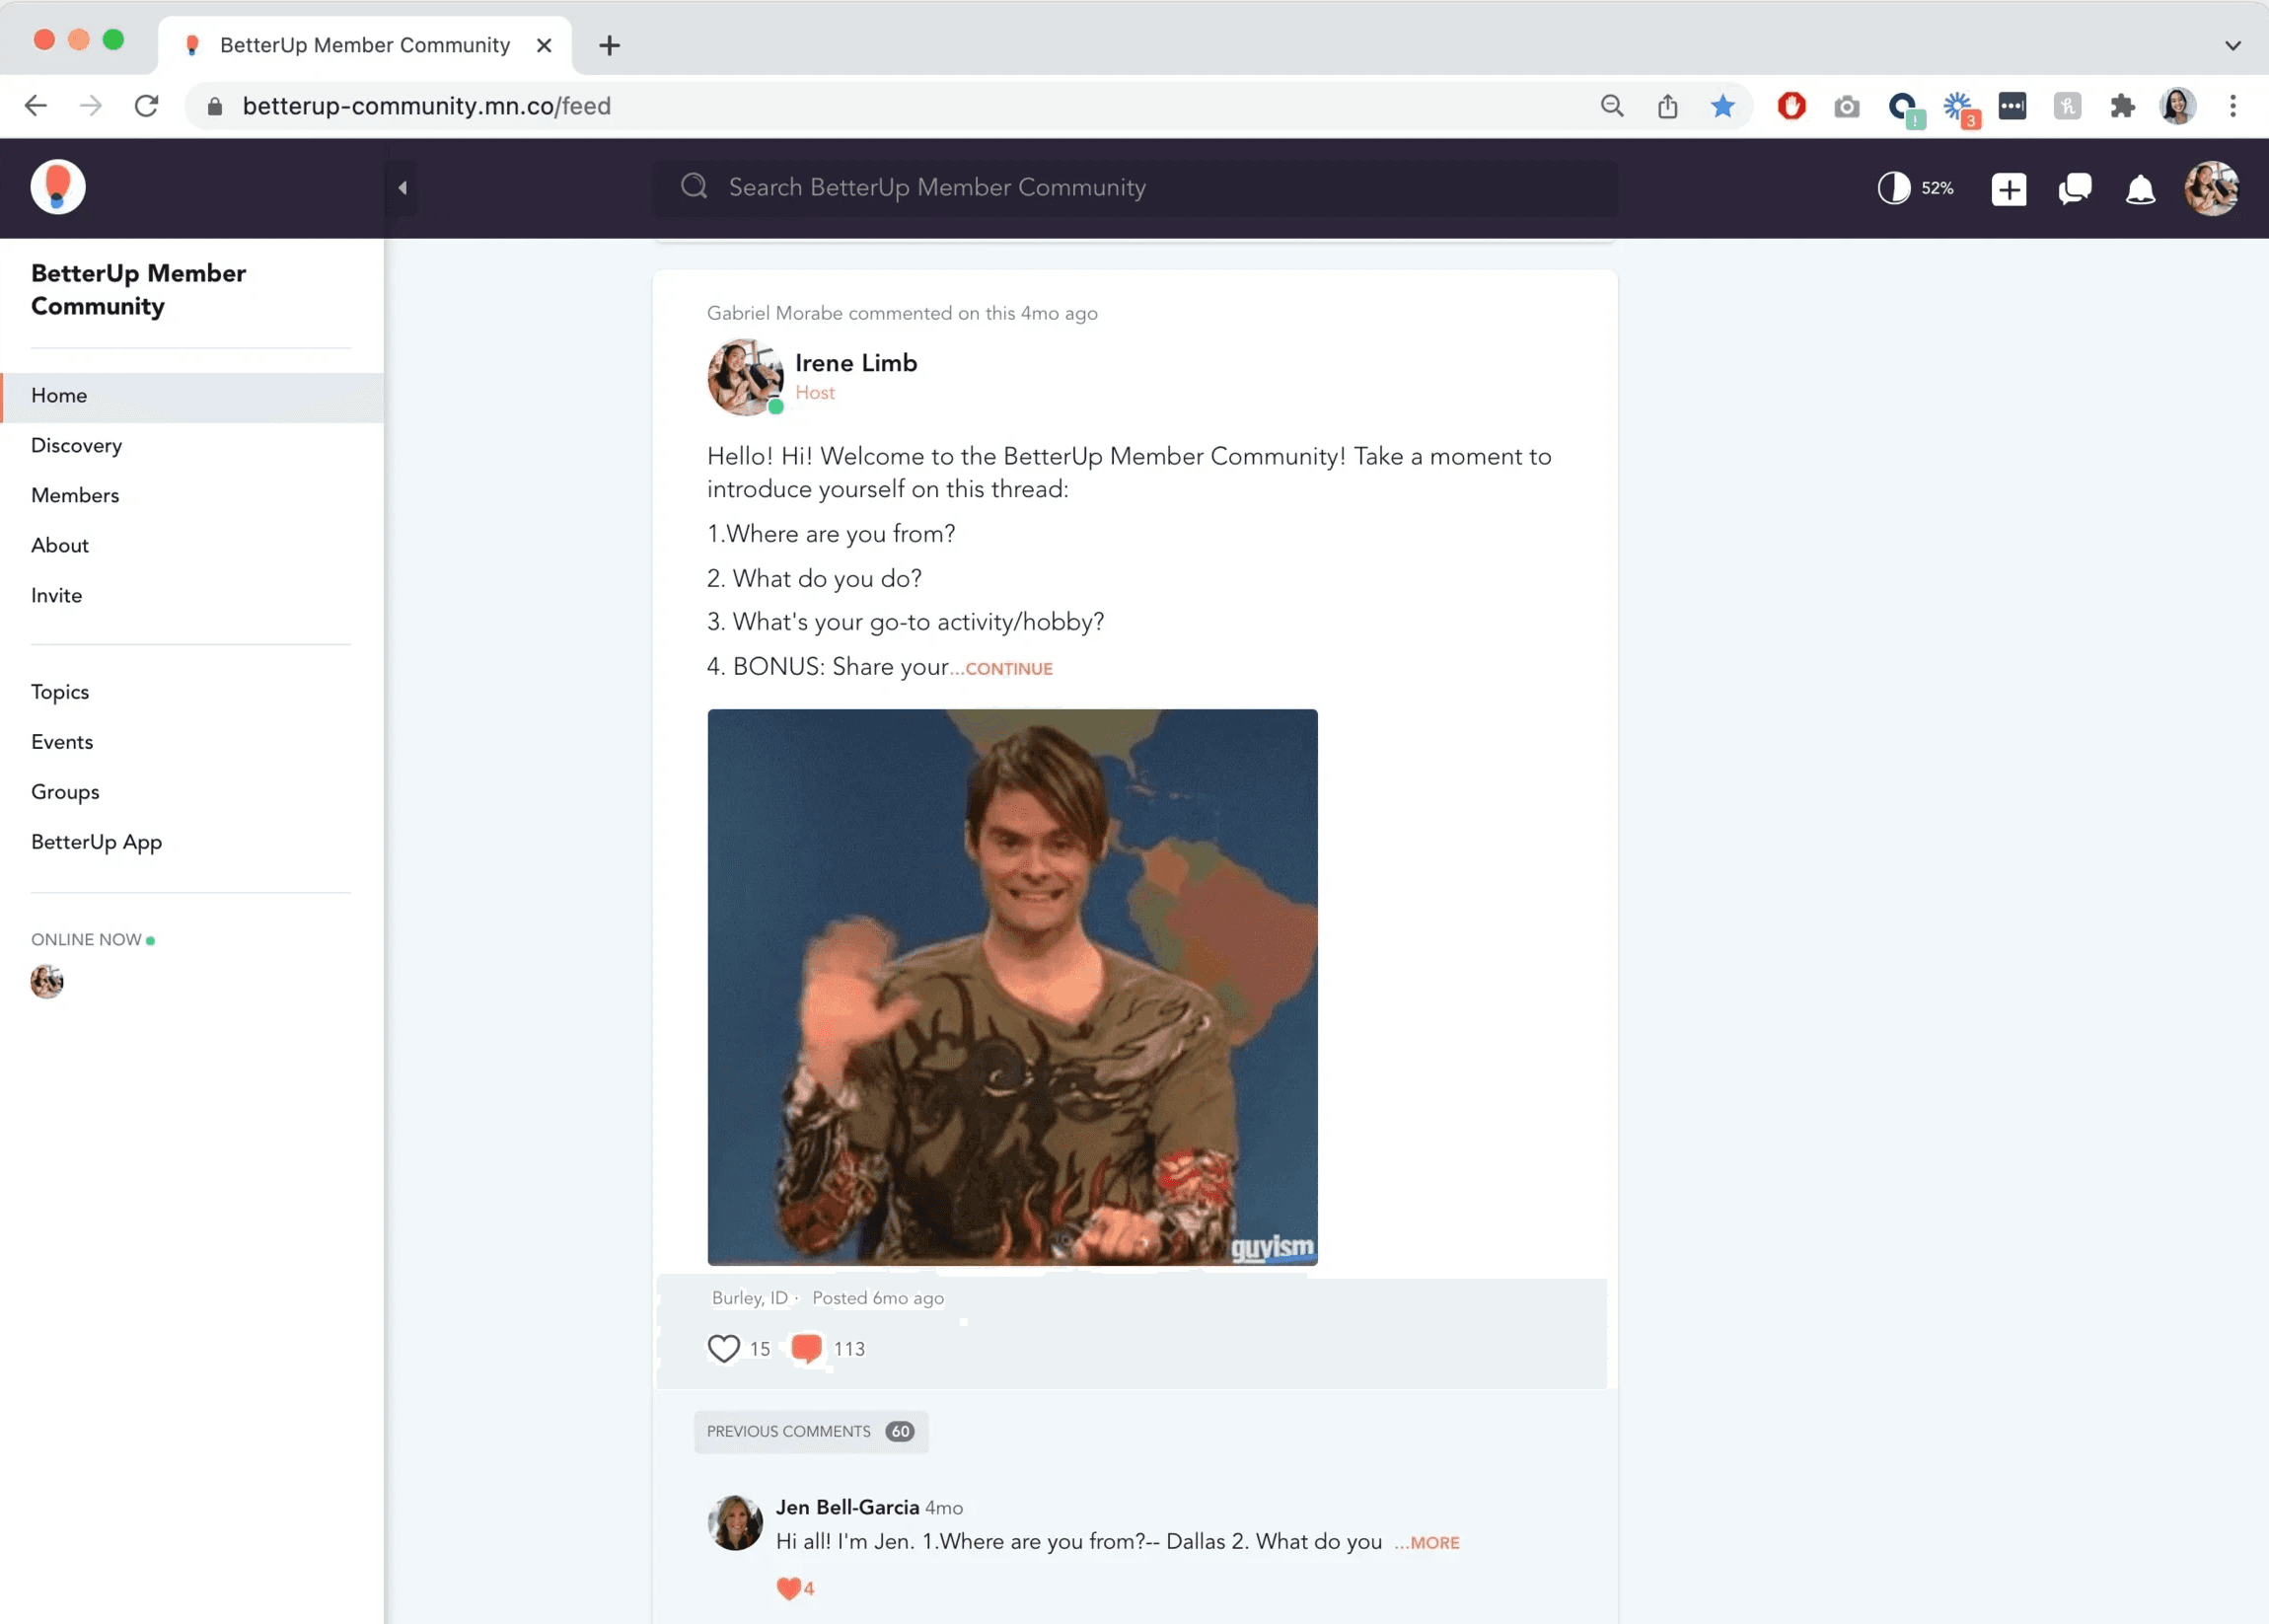Open the Extensions puzzle icon
The width and height of the screenshot is (2269, 1624).
(x=2122, y=106)
